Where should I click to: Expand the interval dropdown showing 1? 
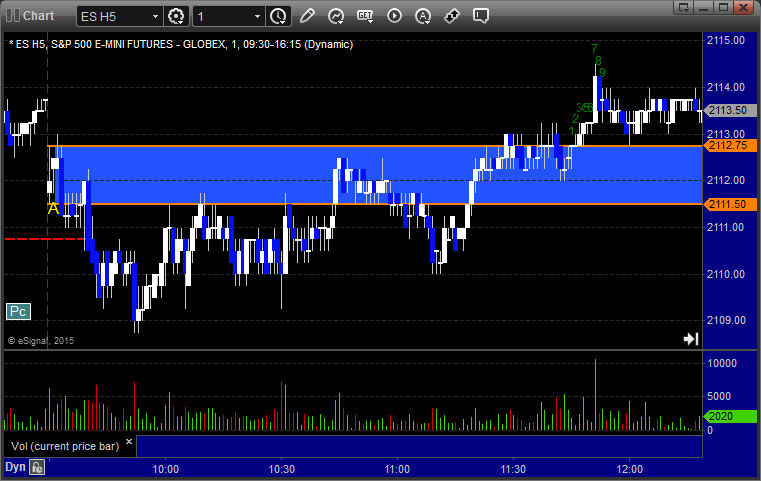(x=257, y=17)
